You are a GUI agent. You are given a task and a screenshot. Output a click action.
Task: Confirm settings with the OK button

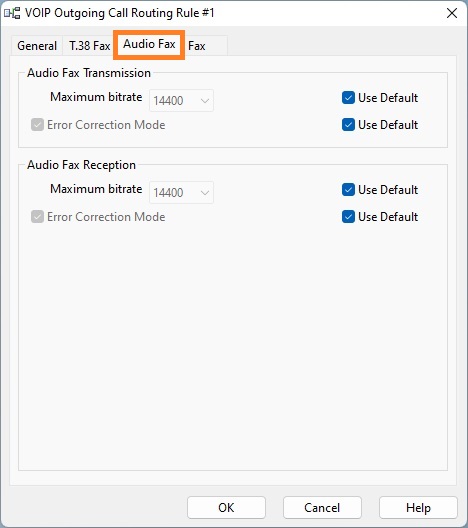point(226,507)
